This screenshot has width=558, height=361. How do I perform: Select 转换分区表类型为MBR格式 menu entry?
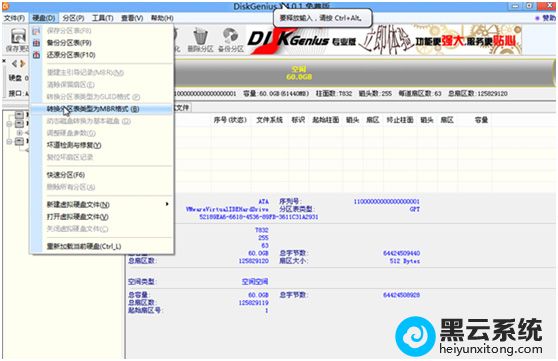click(x=102, y=109)
